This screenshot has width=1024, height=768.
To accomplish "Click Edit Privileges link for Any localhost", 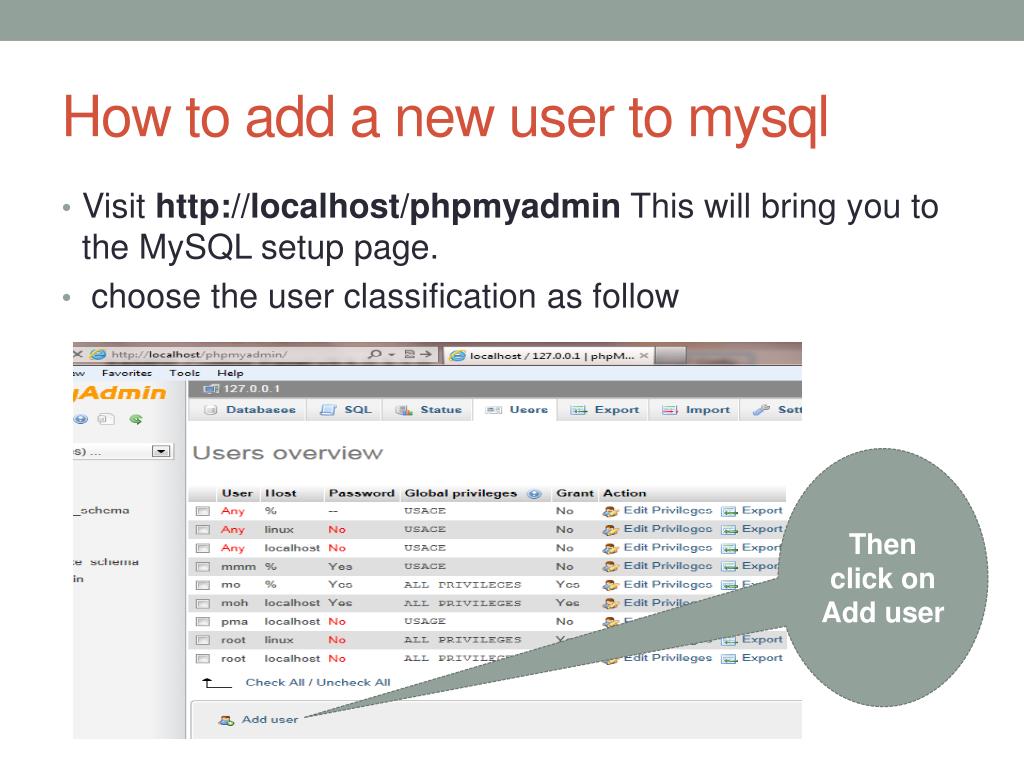I will 667,547.
